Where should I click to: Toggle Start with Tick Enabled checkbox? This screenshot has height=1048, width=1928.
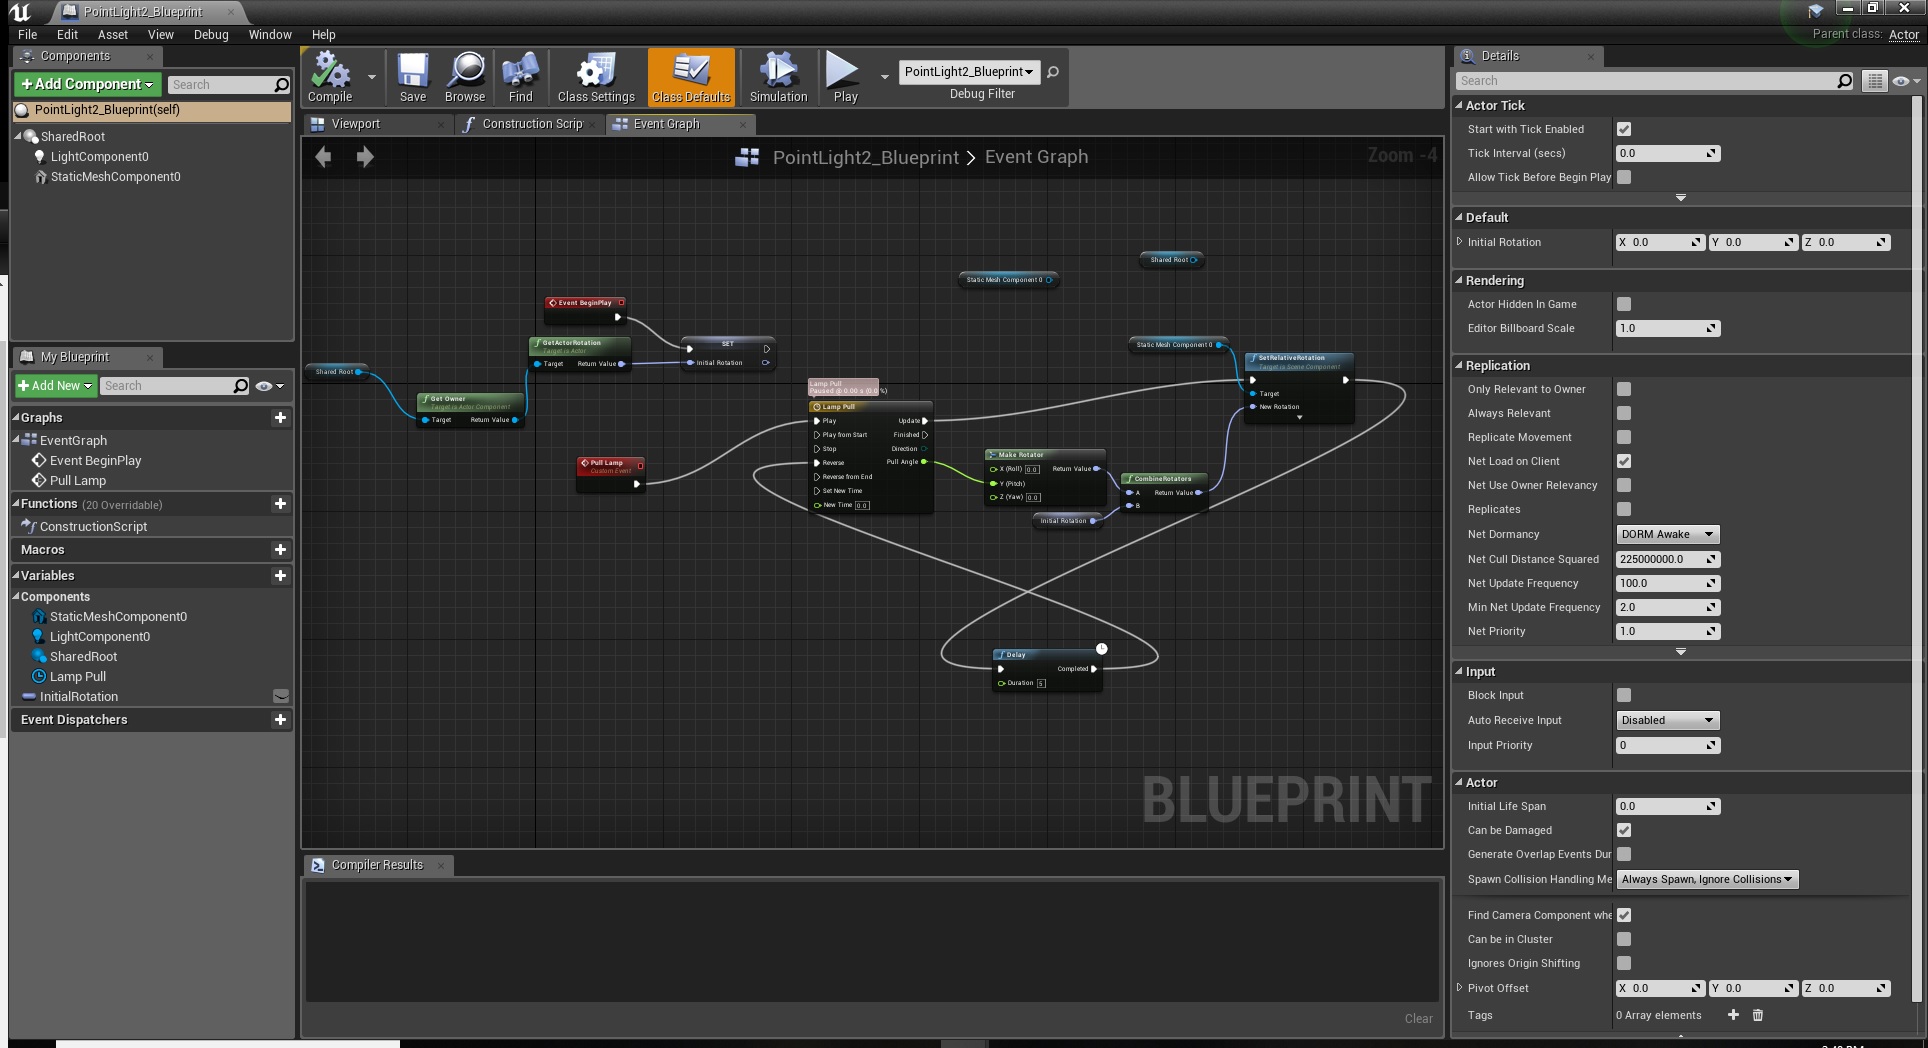click(x=1624, y=129)
